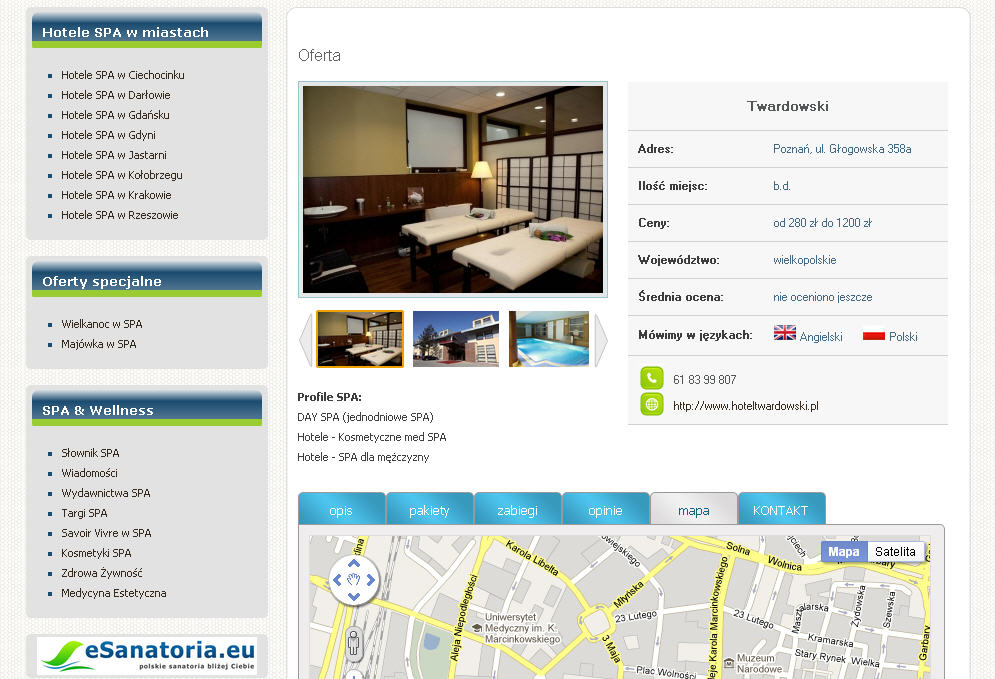Click the hand icon in map pan control
995x679 pixels.
pos(354,579)
